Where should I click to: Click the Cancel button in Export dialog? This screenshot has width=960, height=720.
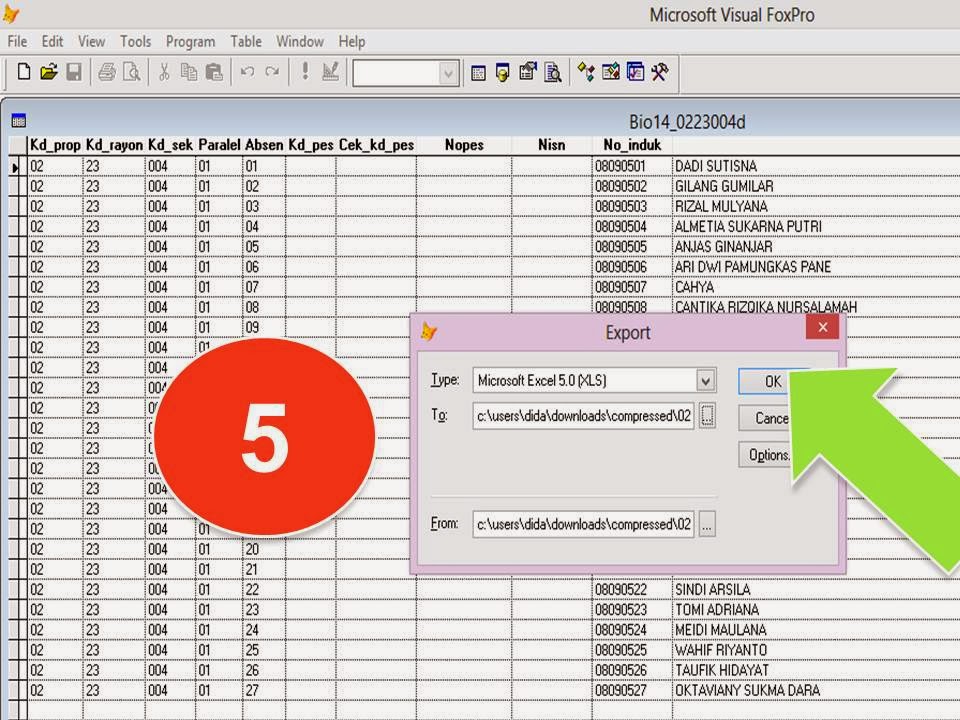pyautogui.click(x=771, y=418)
